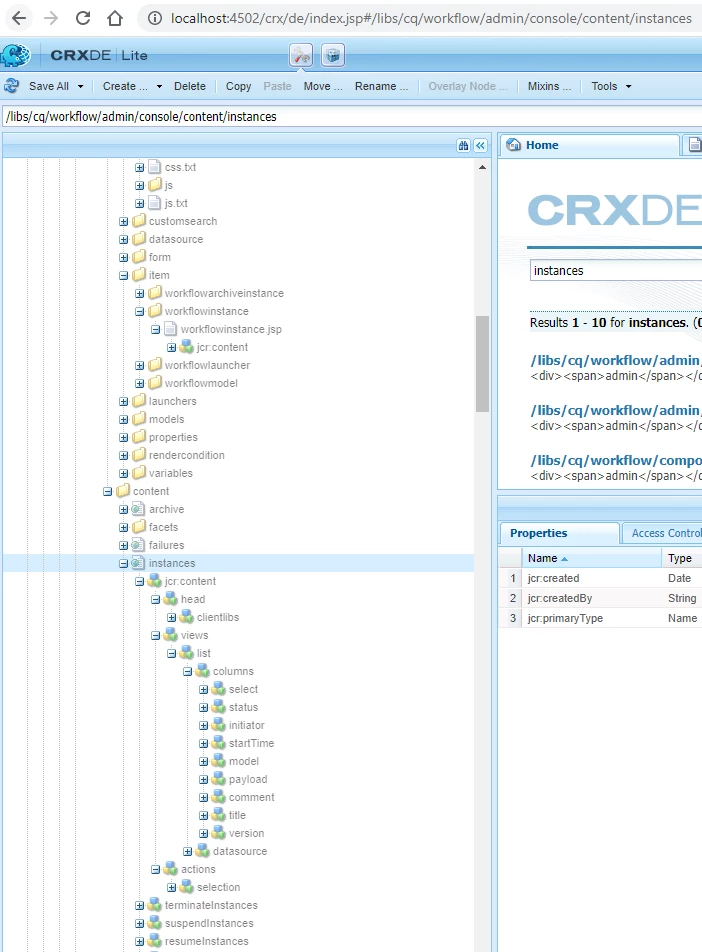Click the browser forward arrow

pos(51,18)
